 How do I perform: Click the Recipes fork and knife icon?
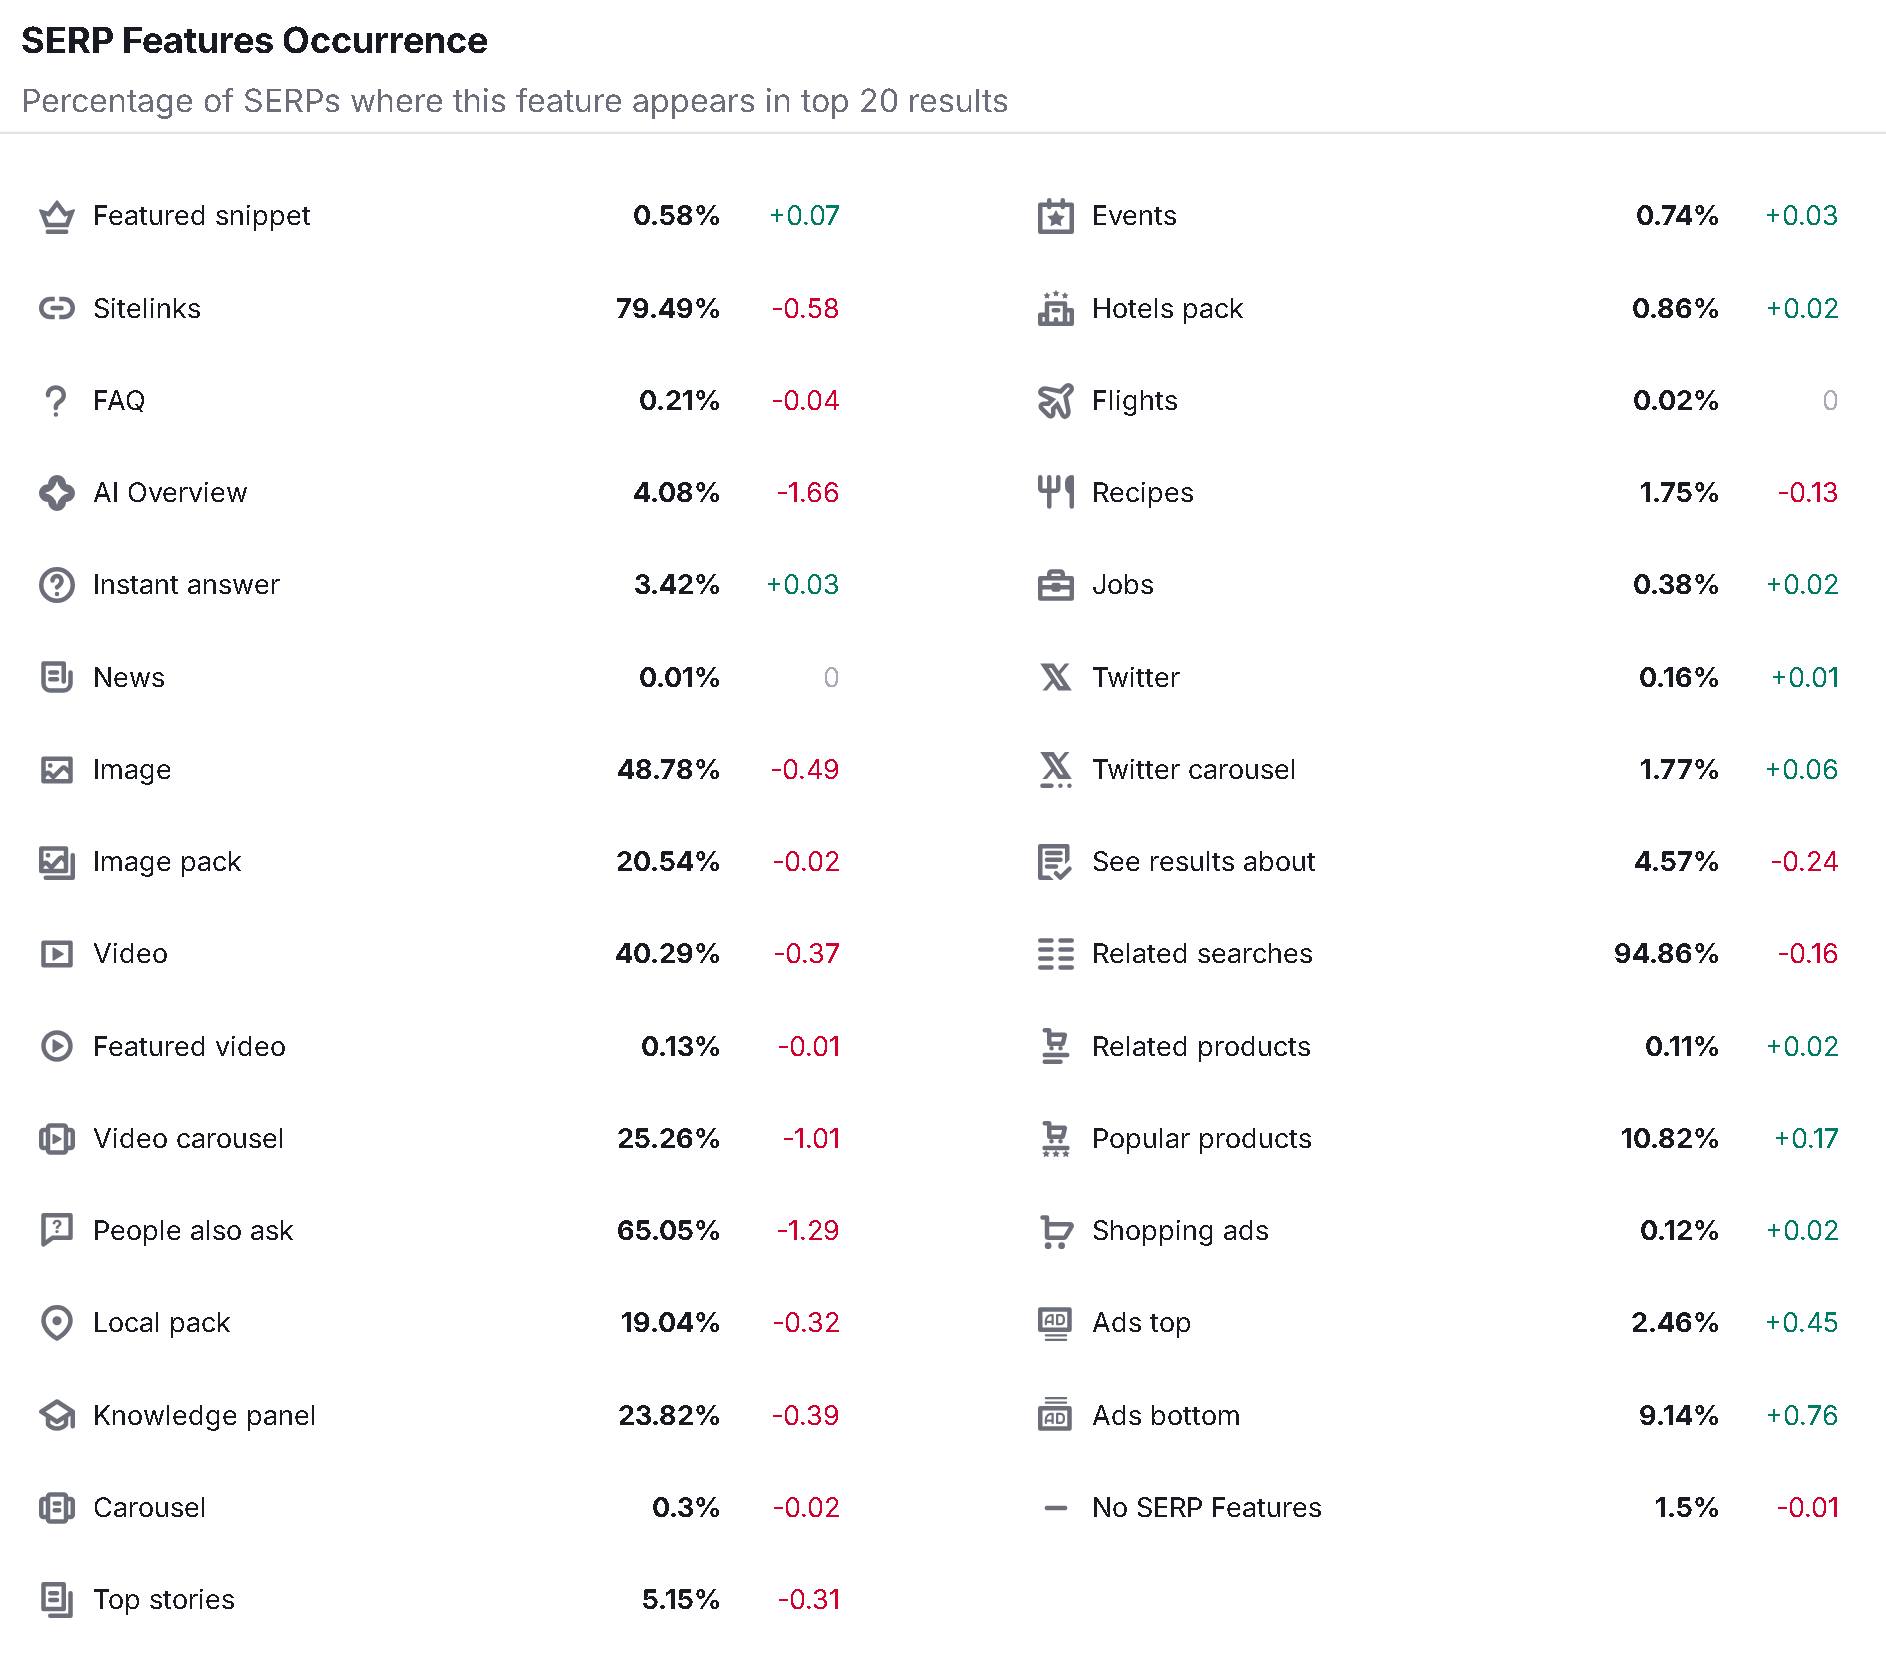tap(1055, 493)
